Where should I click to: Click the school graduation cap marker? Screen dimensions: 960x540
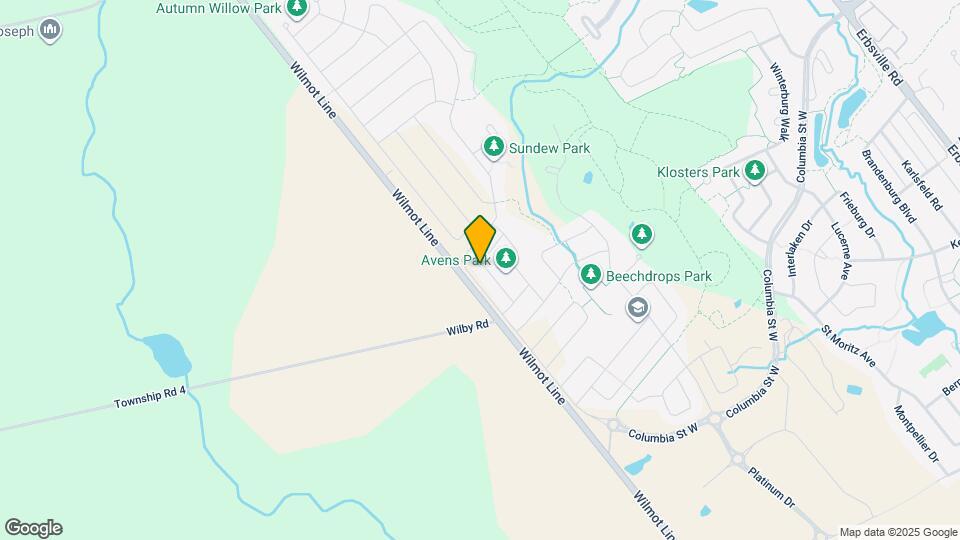pos(637,309)
